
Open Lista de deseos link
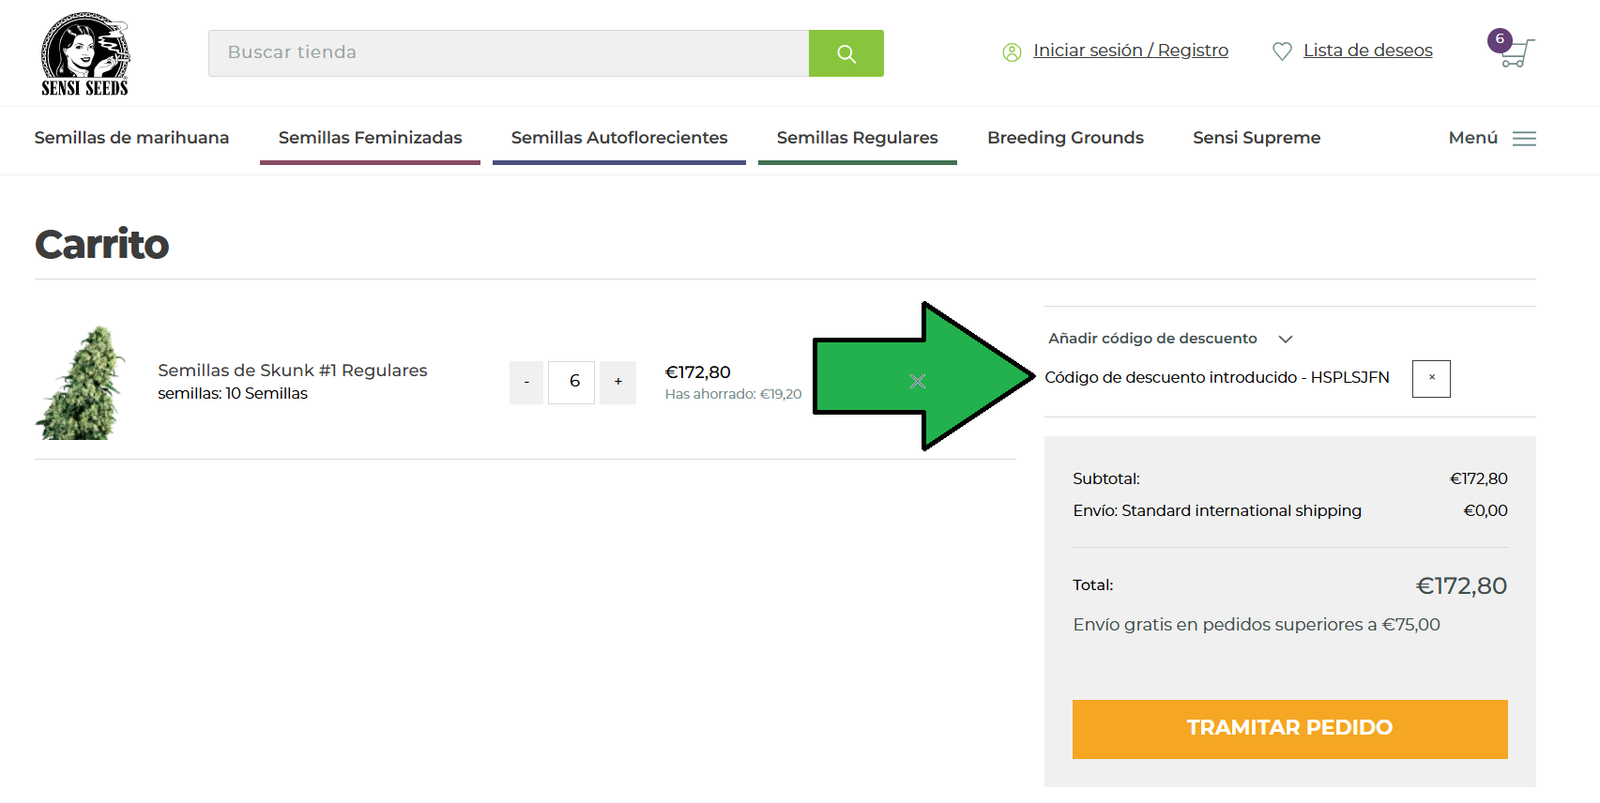pyautogui.click(x=1367, y=50)
